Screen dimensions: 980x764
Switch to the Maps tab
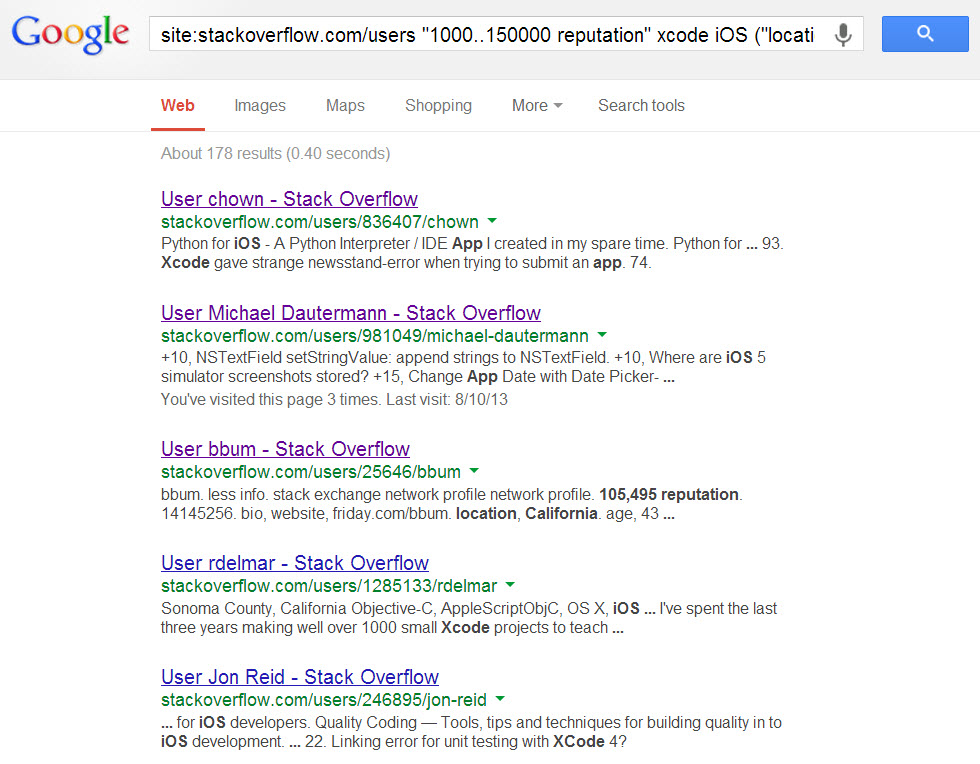tap(345, 106)
